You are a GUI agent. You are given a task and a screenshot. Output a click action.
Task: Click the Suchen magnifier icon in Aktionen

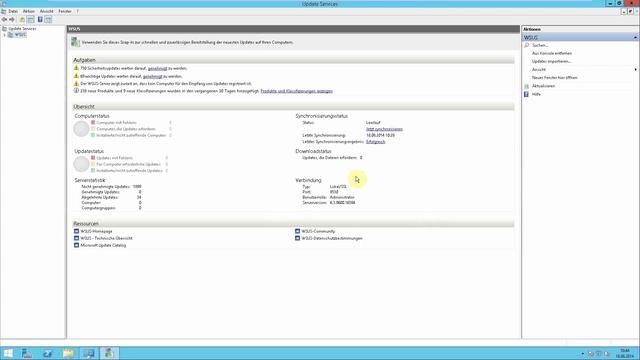click(527, 45)
